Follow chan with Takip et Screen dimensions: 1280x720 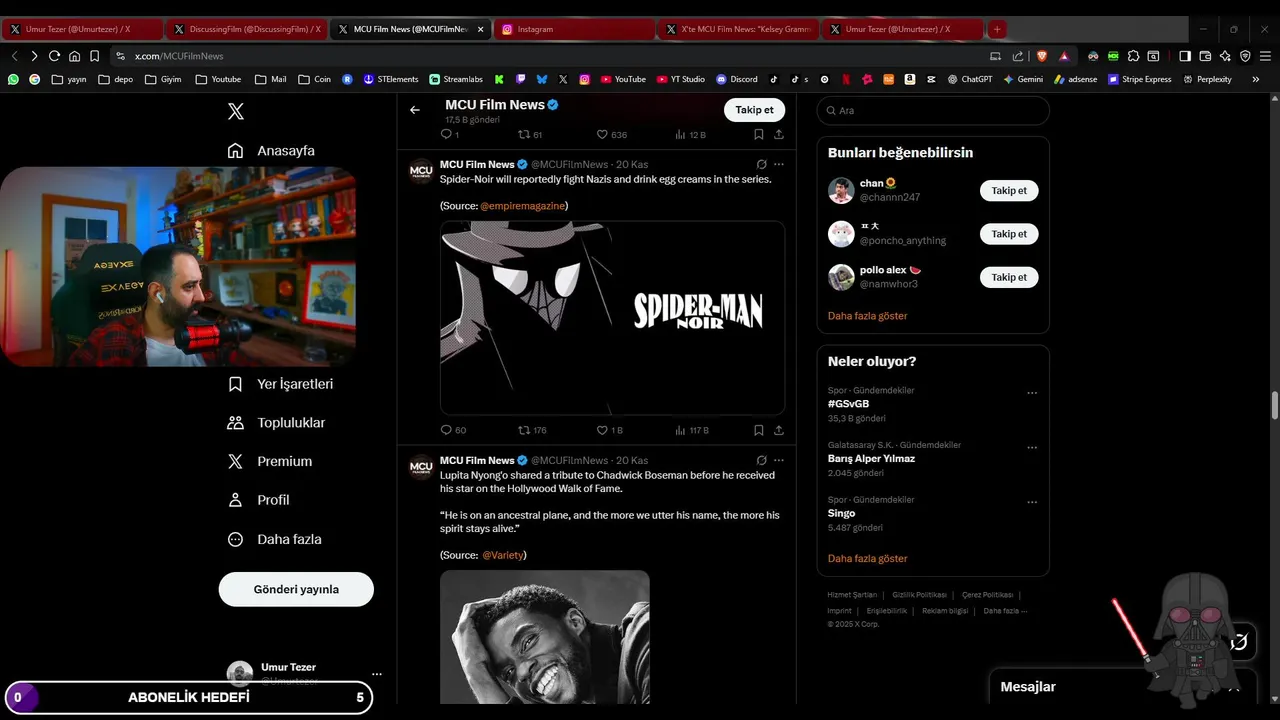pyautogui.click(x=1009, y=190)
